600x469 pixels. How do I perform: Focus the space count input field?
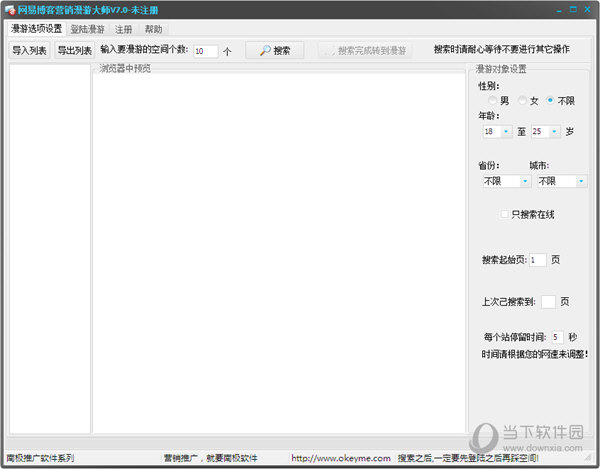(206, 51)
